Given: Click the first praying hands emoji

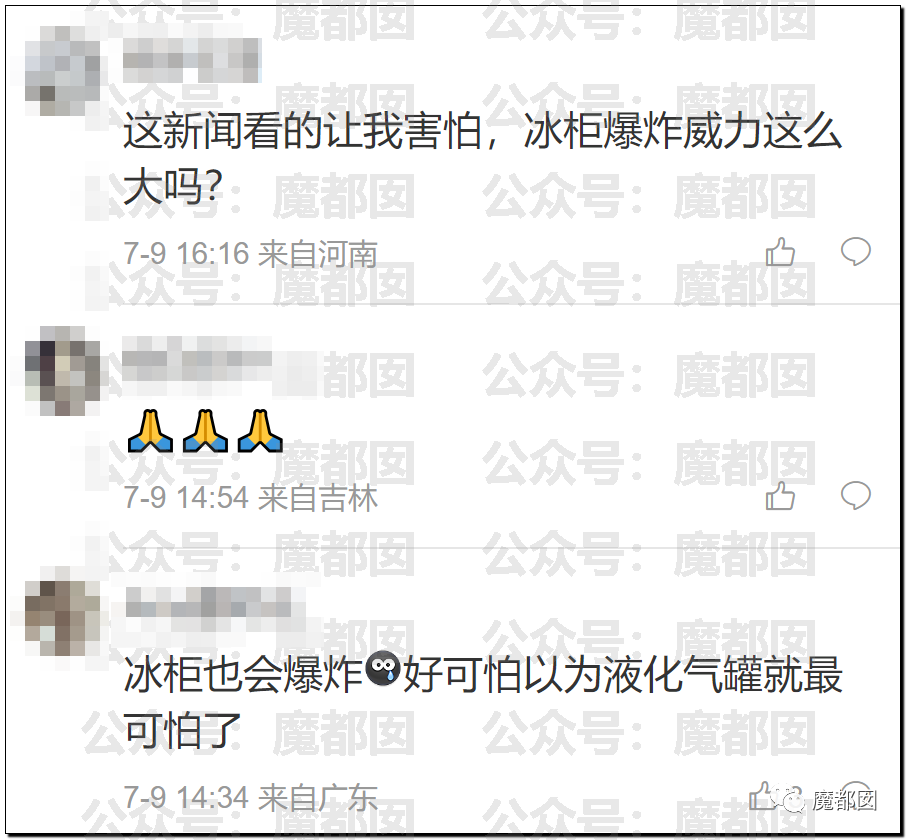Looking at the screenshot, I should (150, 431).
